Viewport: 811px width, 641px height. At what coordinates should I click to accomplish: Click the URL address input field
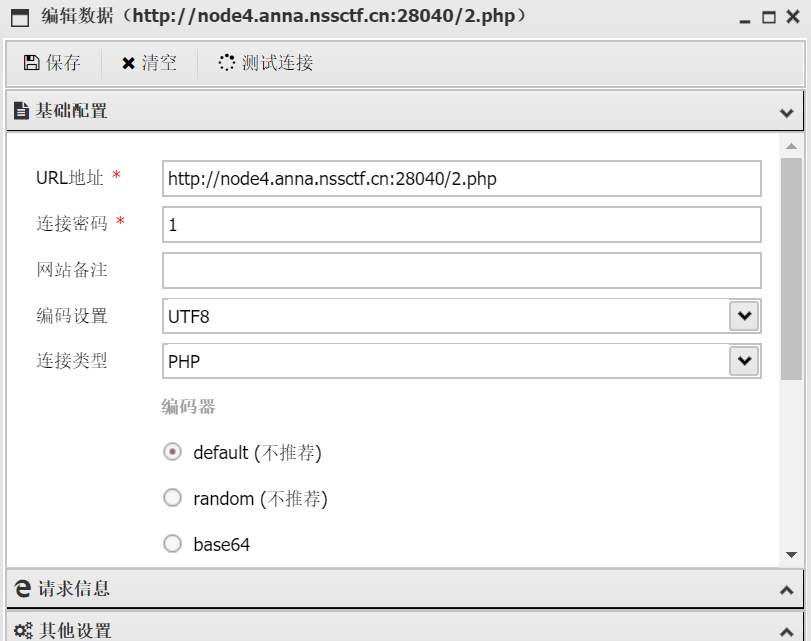click(462, 178)
